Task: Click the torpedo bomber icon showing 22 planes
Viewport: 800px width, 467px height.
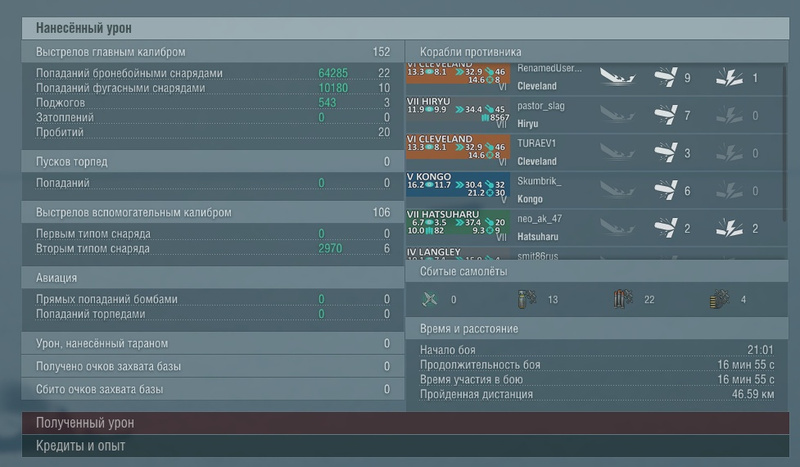Action: (620, 298)
